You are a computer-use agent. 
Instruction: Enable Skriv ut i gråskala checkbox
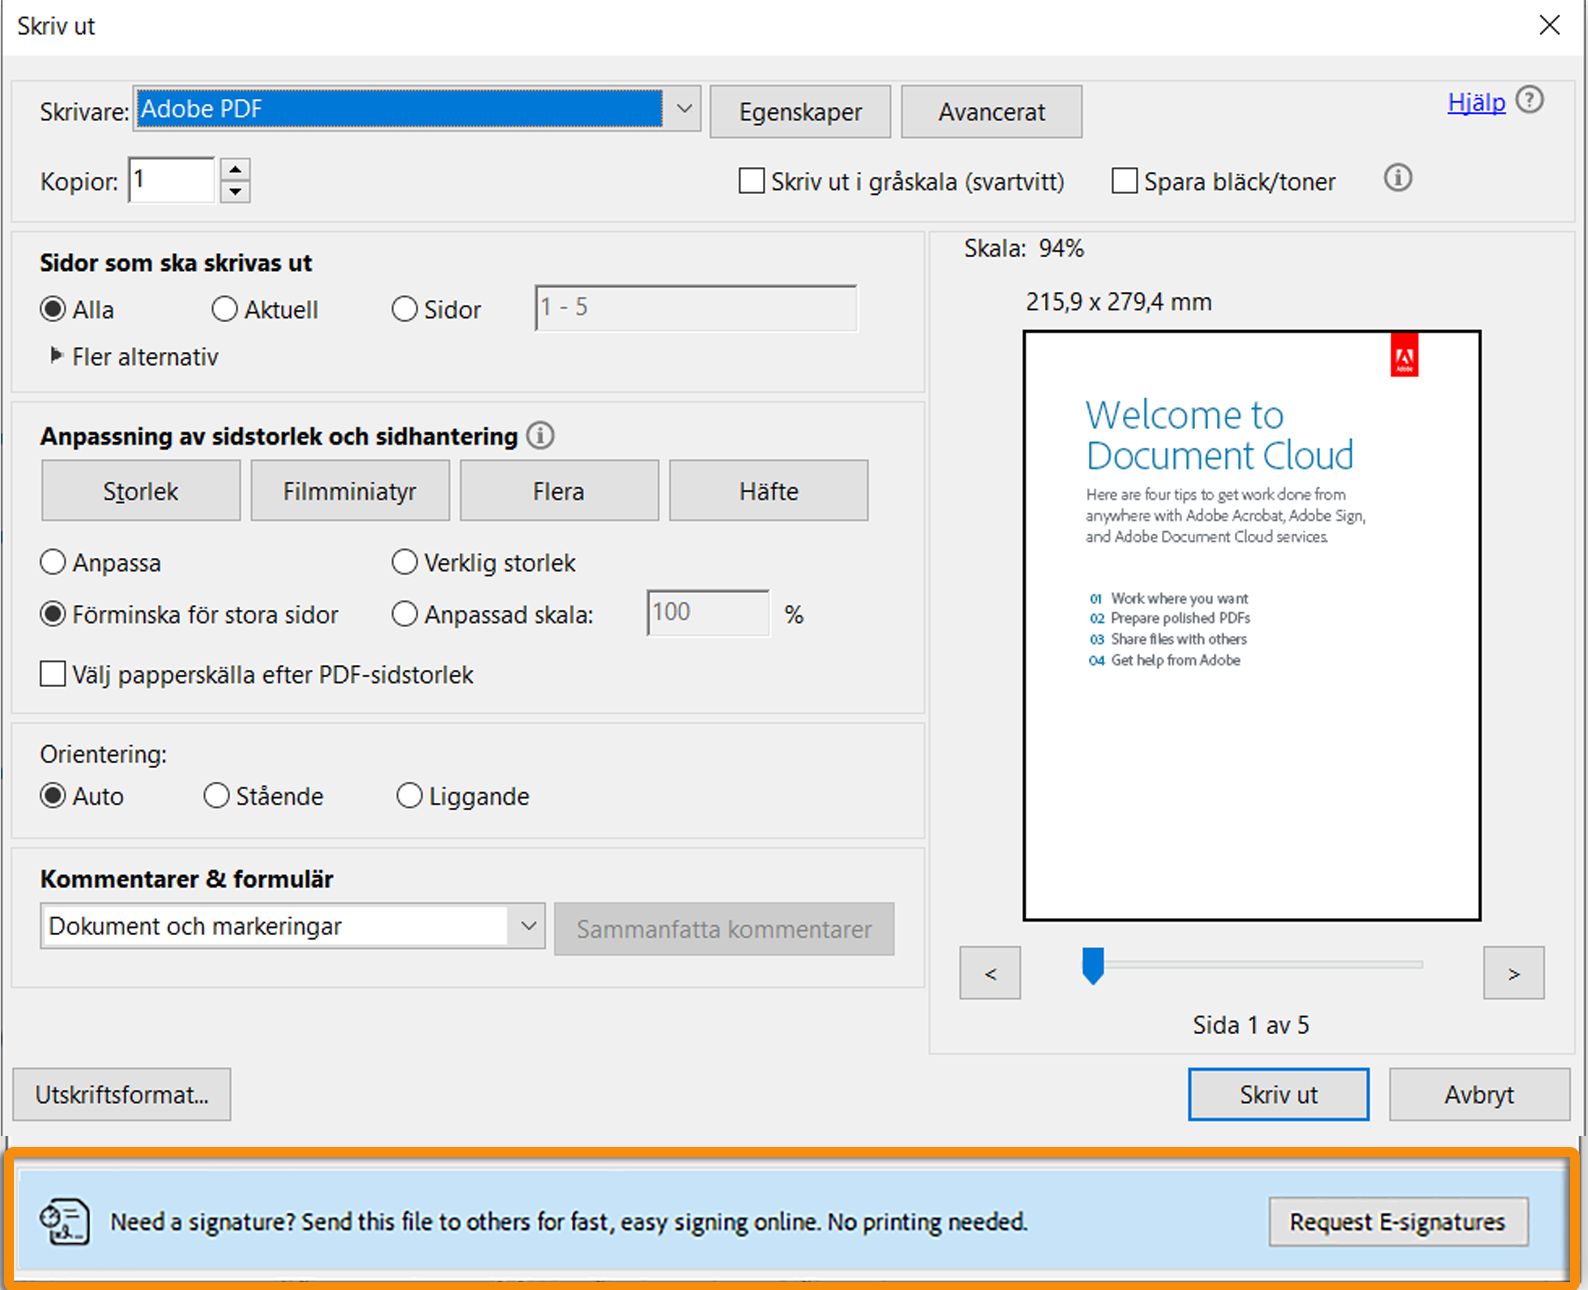[x=751, y=181]
